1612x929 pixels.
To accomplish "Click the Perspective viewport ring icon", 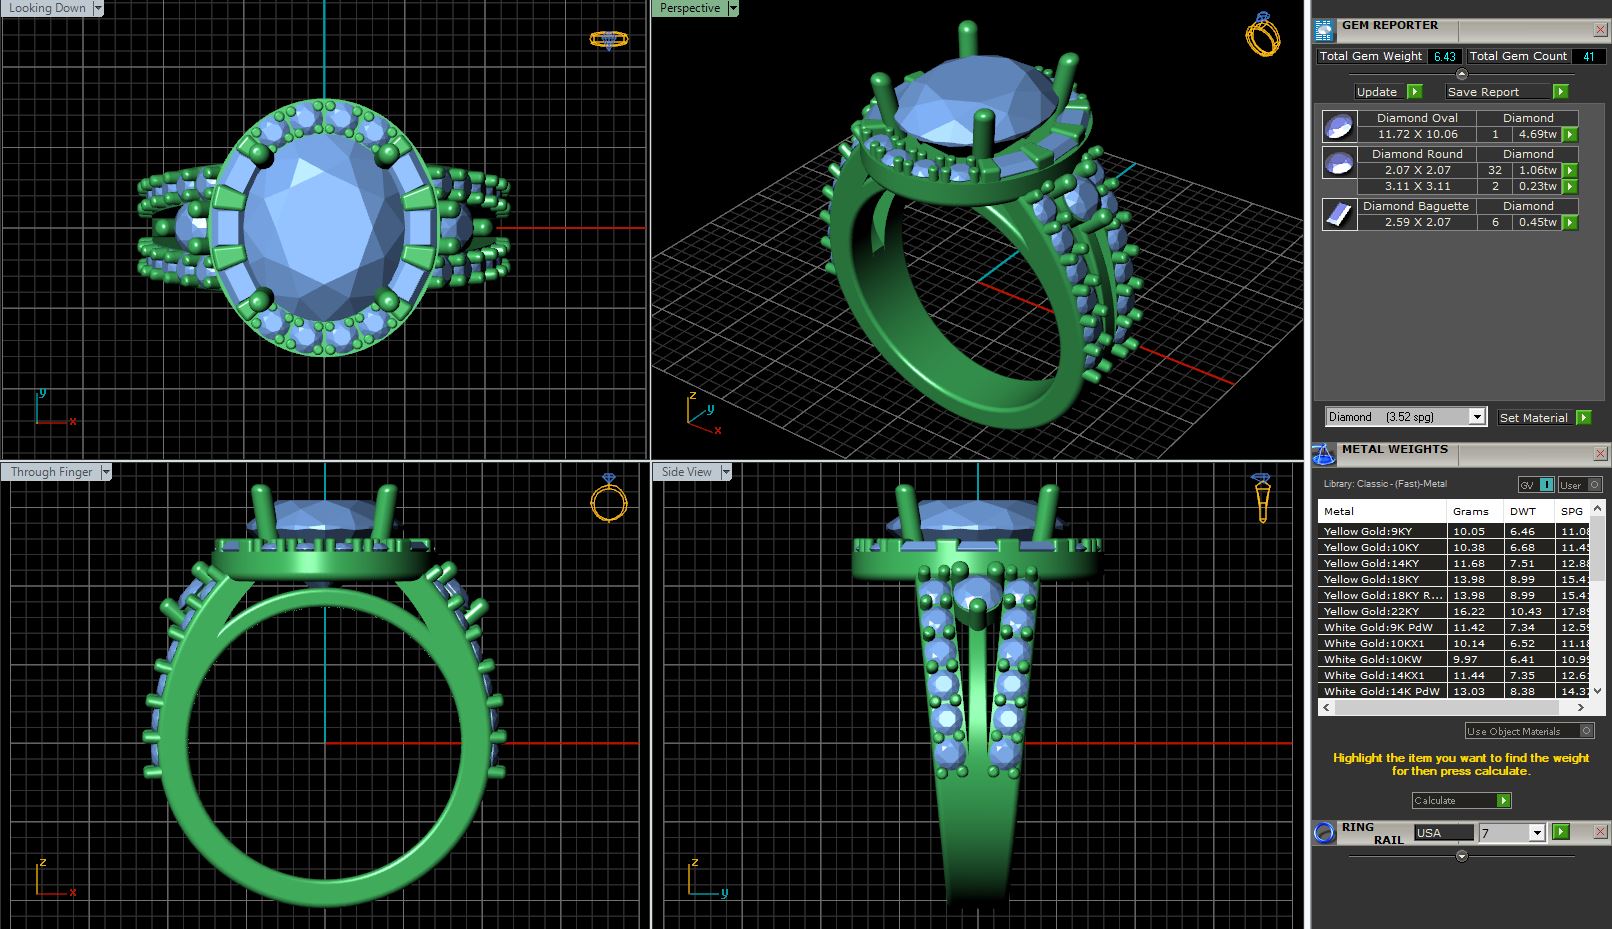I will click(1262, 35).
